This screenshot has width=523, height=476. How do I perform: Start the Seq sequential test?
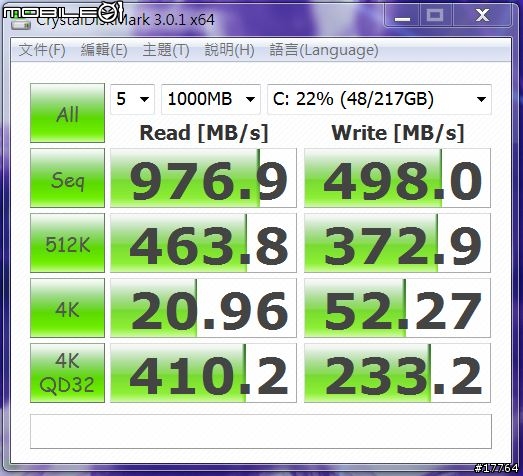tap(67, 178)
